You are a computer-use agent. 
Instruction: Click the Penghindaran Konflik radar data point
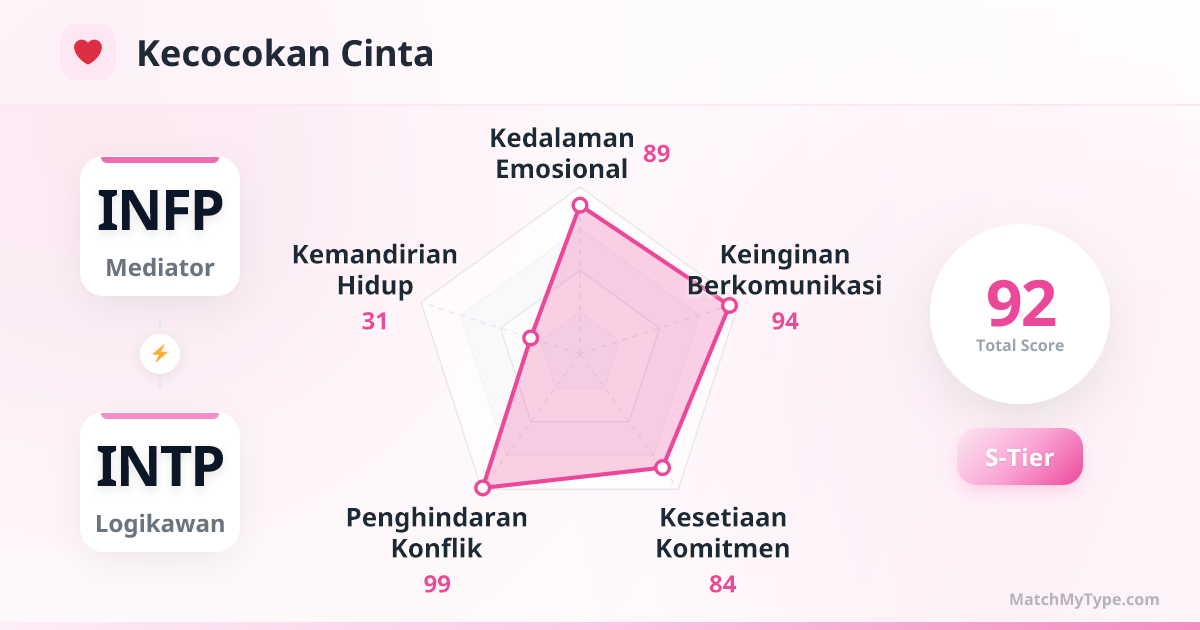(483, 488)
